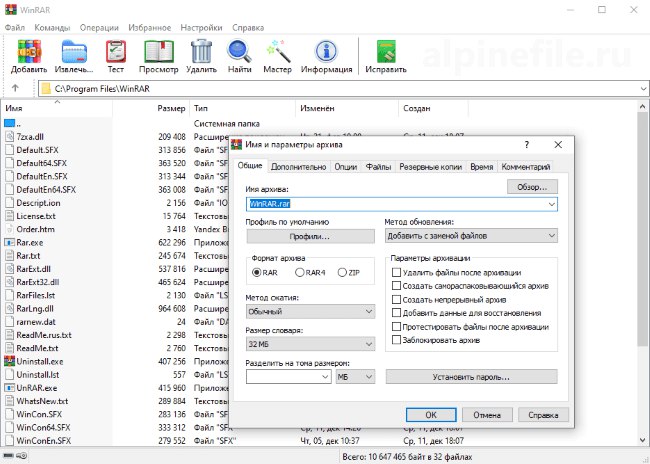650x464 pixels.
Task: Click the Отмена cancel button
Action: coord(487,415)
